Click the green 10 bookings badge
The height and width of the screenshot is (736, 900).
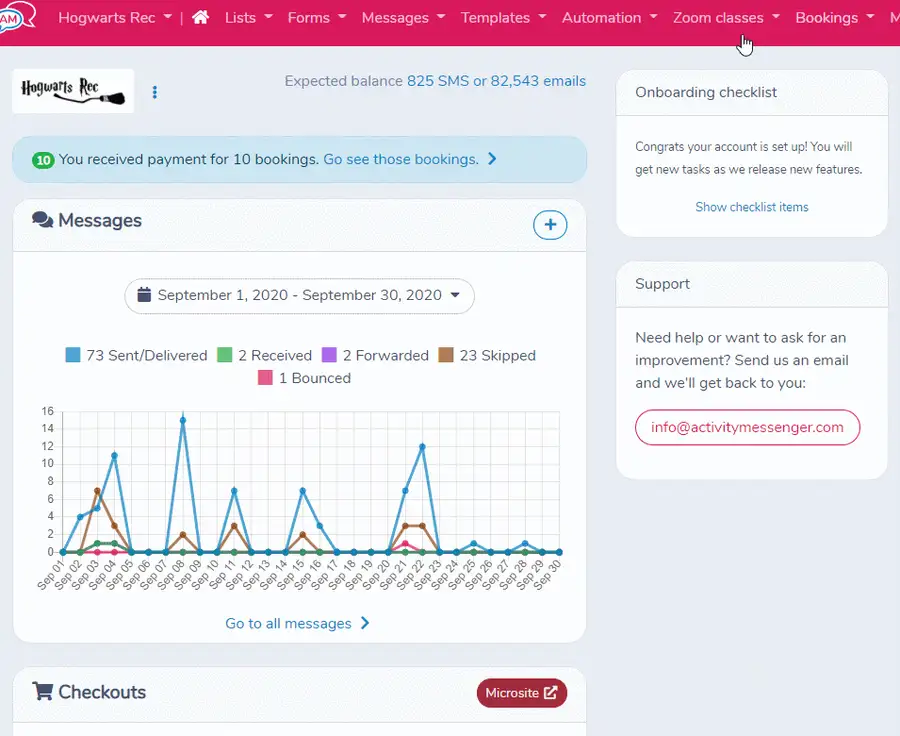tap(44, 160)
